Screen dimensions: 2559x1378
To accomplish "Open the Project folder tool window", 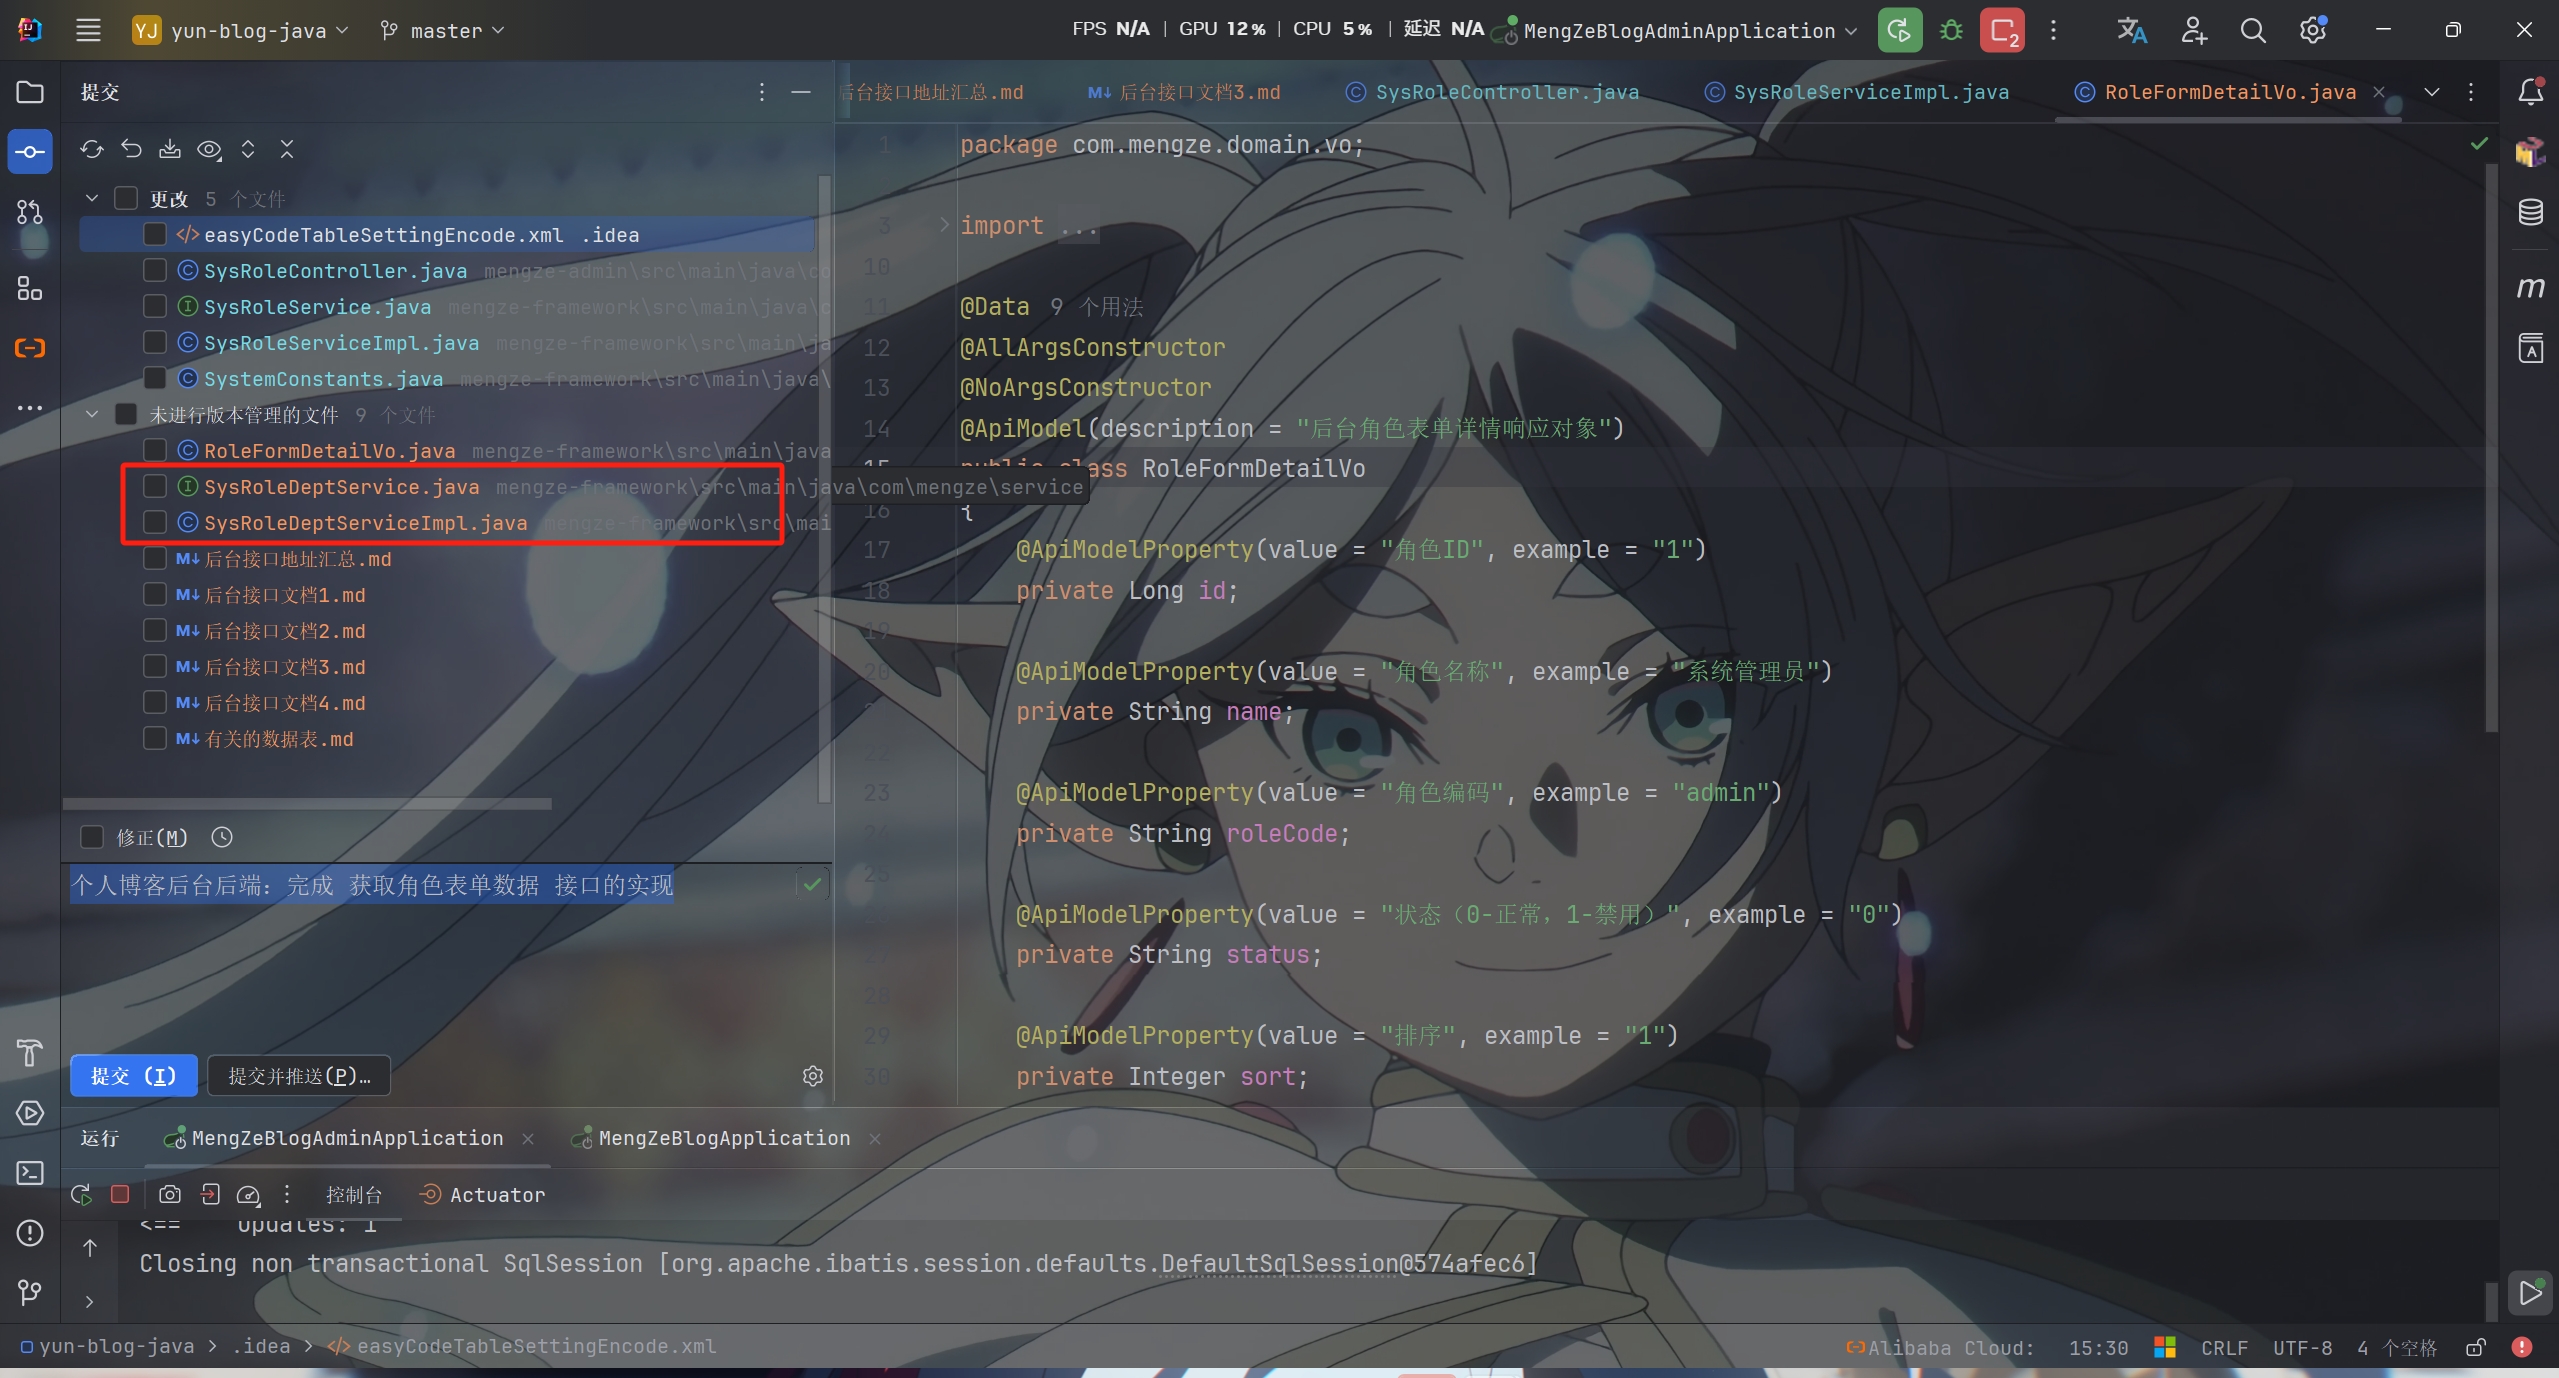I will coord(30,92).
